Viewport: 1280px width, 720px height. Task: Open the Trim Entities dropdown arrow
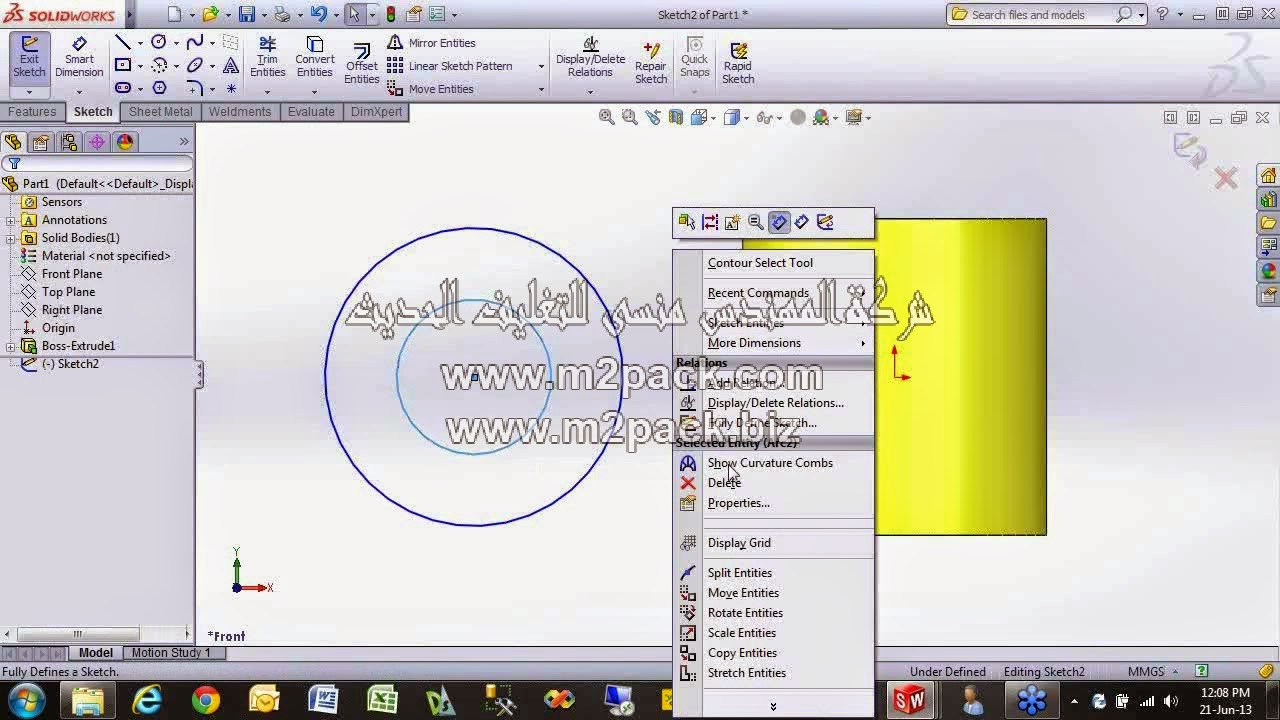pyautogui.click(x=267, y=91)
